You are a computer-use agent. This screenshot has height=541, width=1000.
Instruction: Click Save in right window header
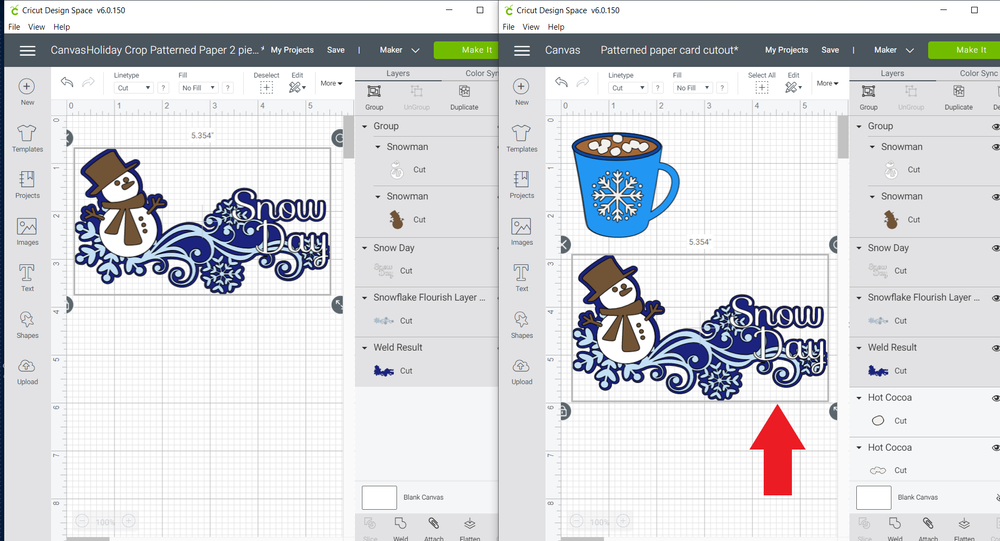pos(830,50)
